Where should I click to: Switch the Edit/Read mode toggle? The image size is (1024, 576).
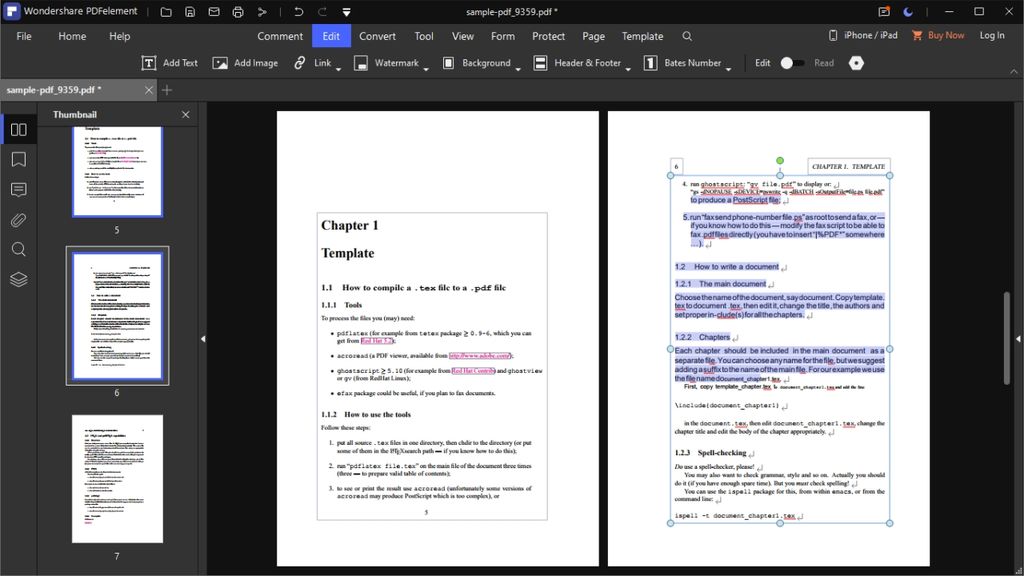tap(795, 62)
